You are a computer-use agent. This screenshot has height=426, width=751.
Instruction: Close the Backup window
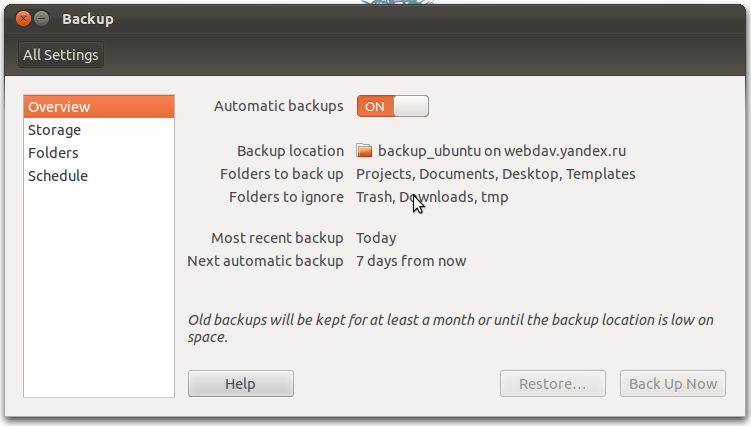[23, 19]
